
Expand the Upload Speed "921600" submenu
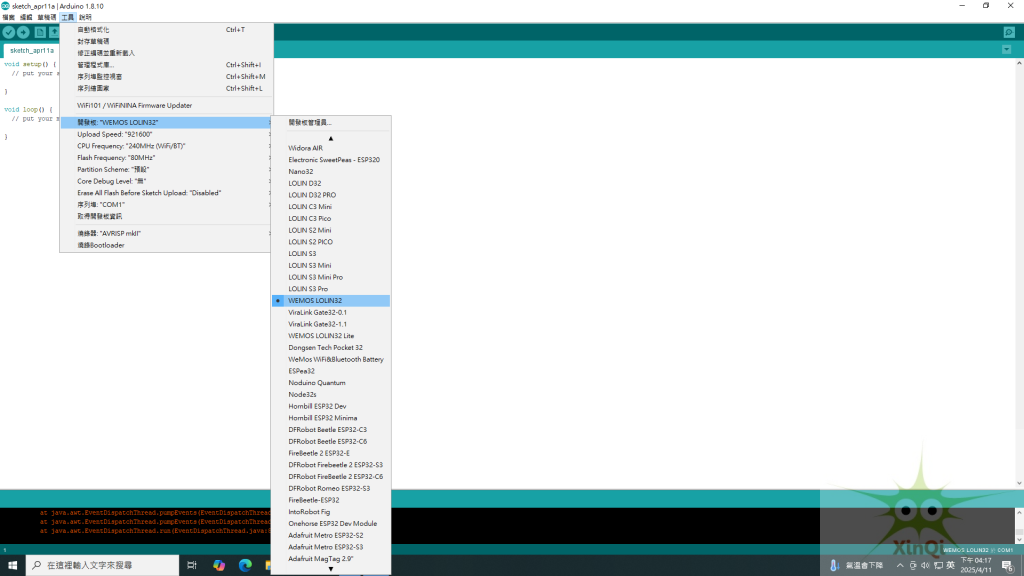[166, 134]
